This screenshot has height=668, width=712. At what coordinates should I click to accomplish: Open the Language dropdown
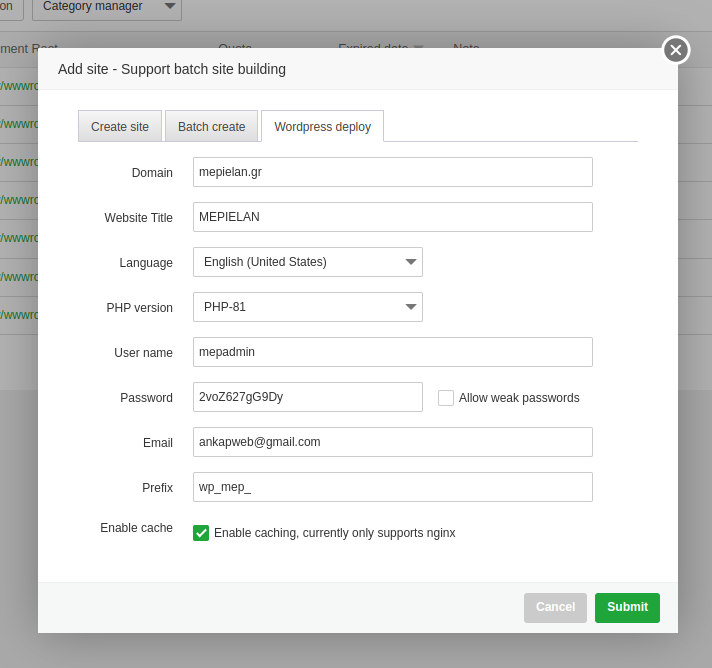tap(308, 262)
